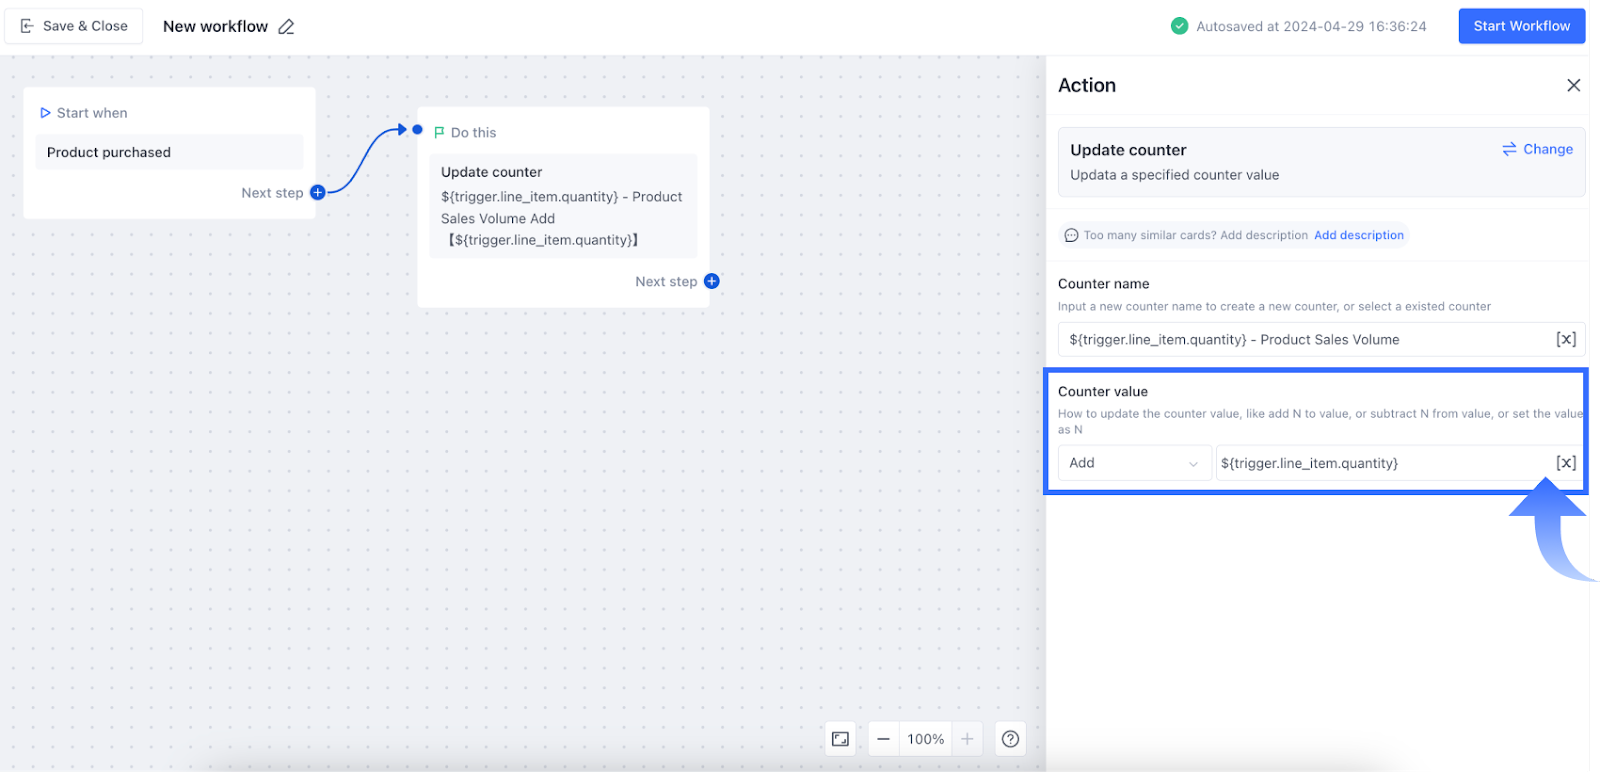Zoom in with the plus icon
Viewport: 1600px width, 772px height.
coord(967,739)
